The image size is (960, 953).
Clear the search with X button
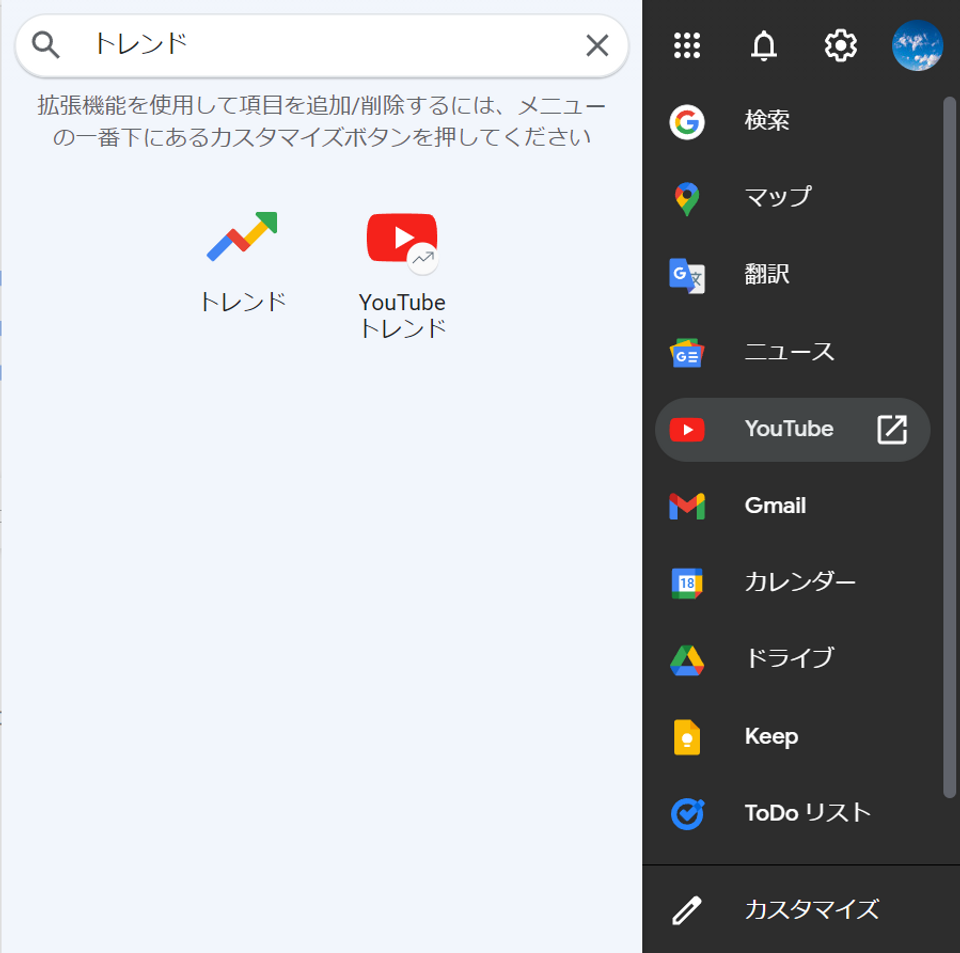pyautogui.click(x=597, y=45)
